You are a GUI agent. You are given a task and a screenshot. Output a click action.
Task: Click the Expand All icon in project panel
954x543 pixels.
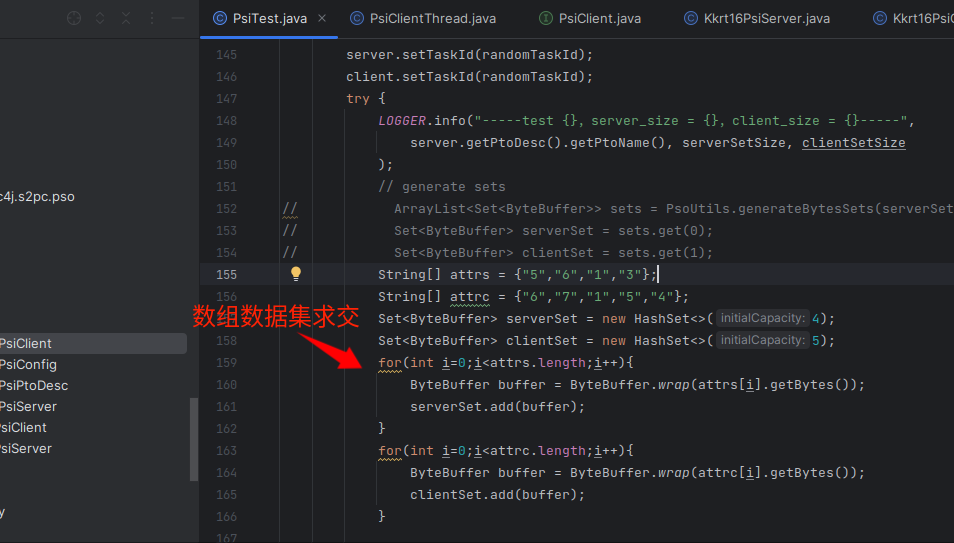click(x=100, y=18)
